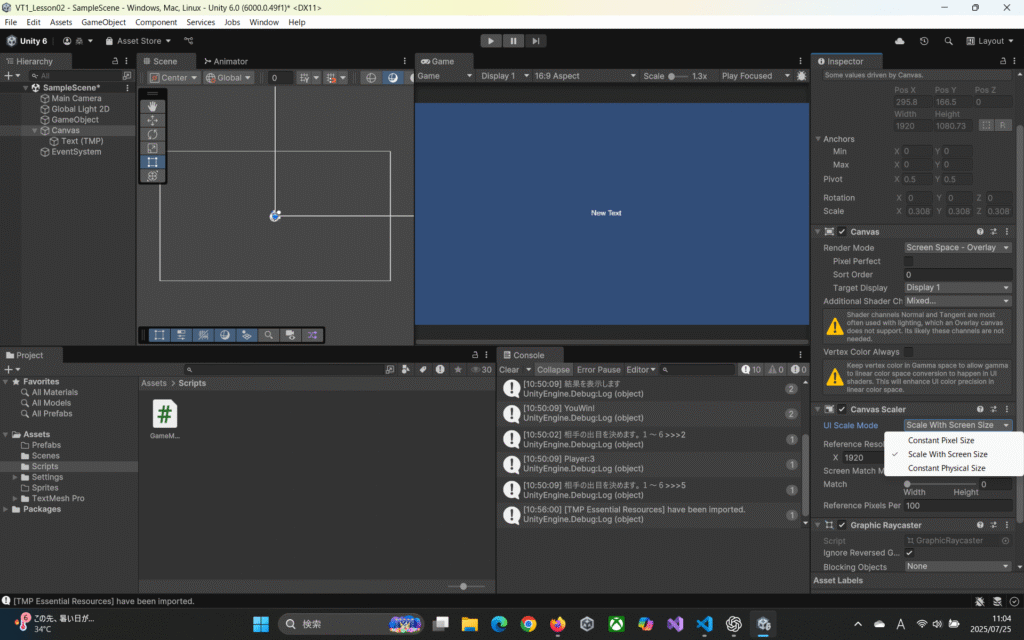This screenshot has width=1024, height=640.
Task: Open Display 1 dropdown in Game view
Action: point(504,76)
